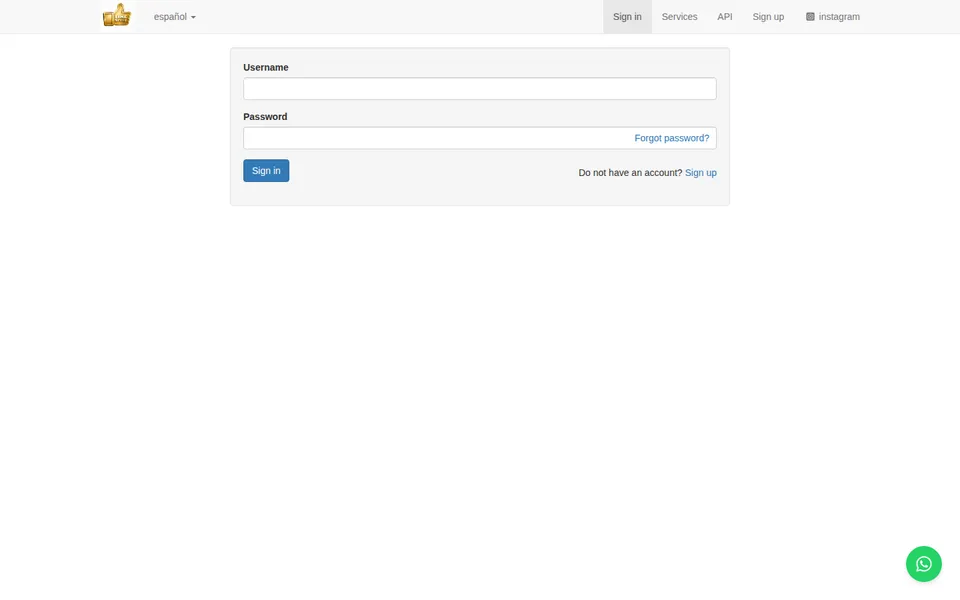This screenshot has height=600, width=960.
Task: Go to the API navbar item
Action: click(x=724, y=17)
